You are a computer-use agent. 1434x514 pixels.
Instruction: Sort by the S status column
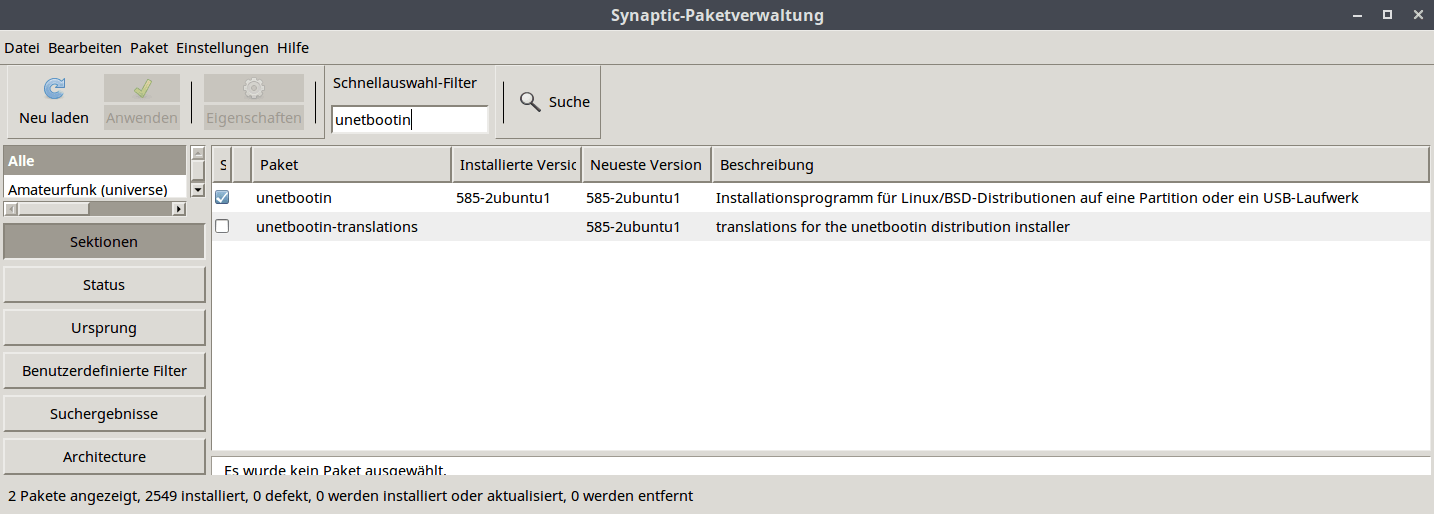pyautogui.click(x=223, y=164)
